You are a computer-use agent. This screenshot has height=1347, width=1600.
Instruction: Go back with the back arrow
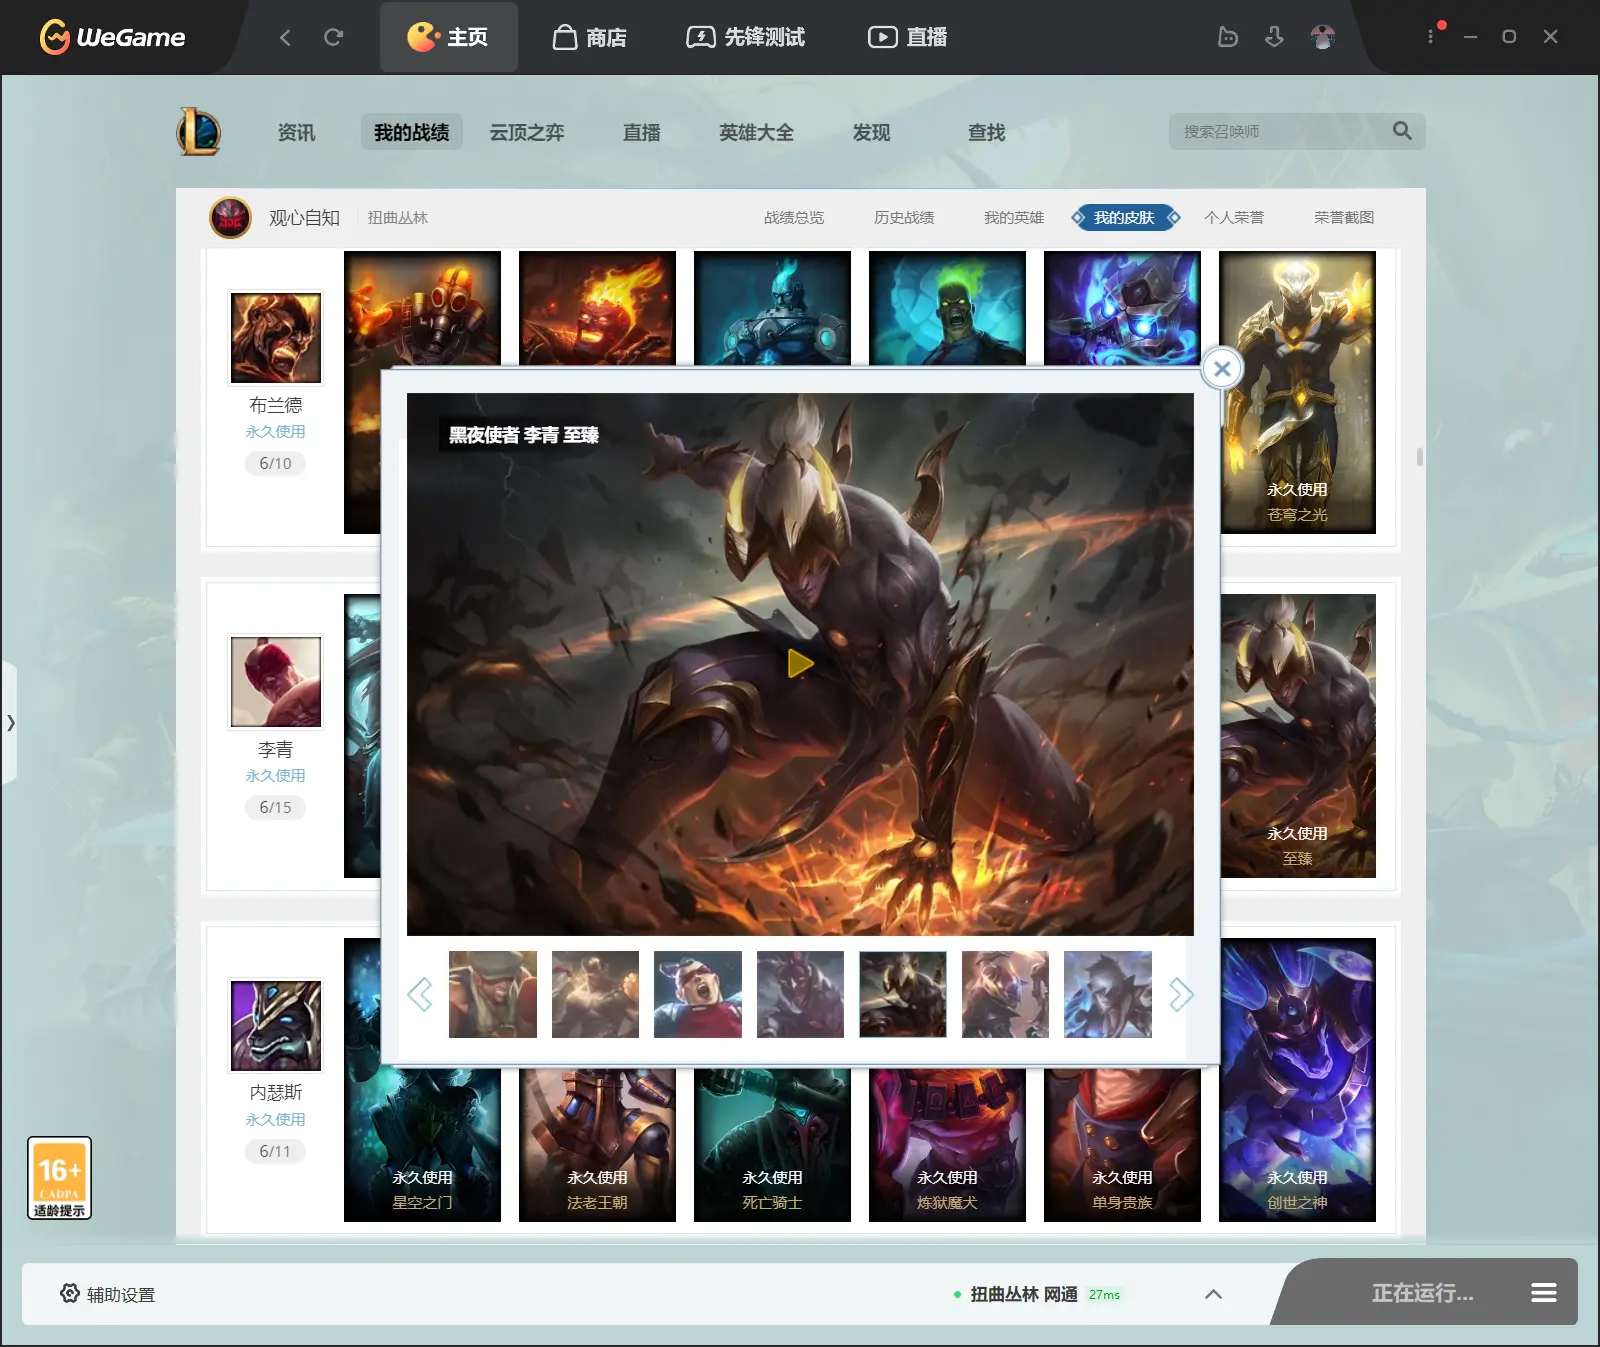coord(286,37)
